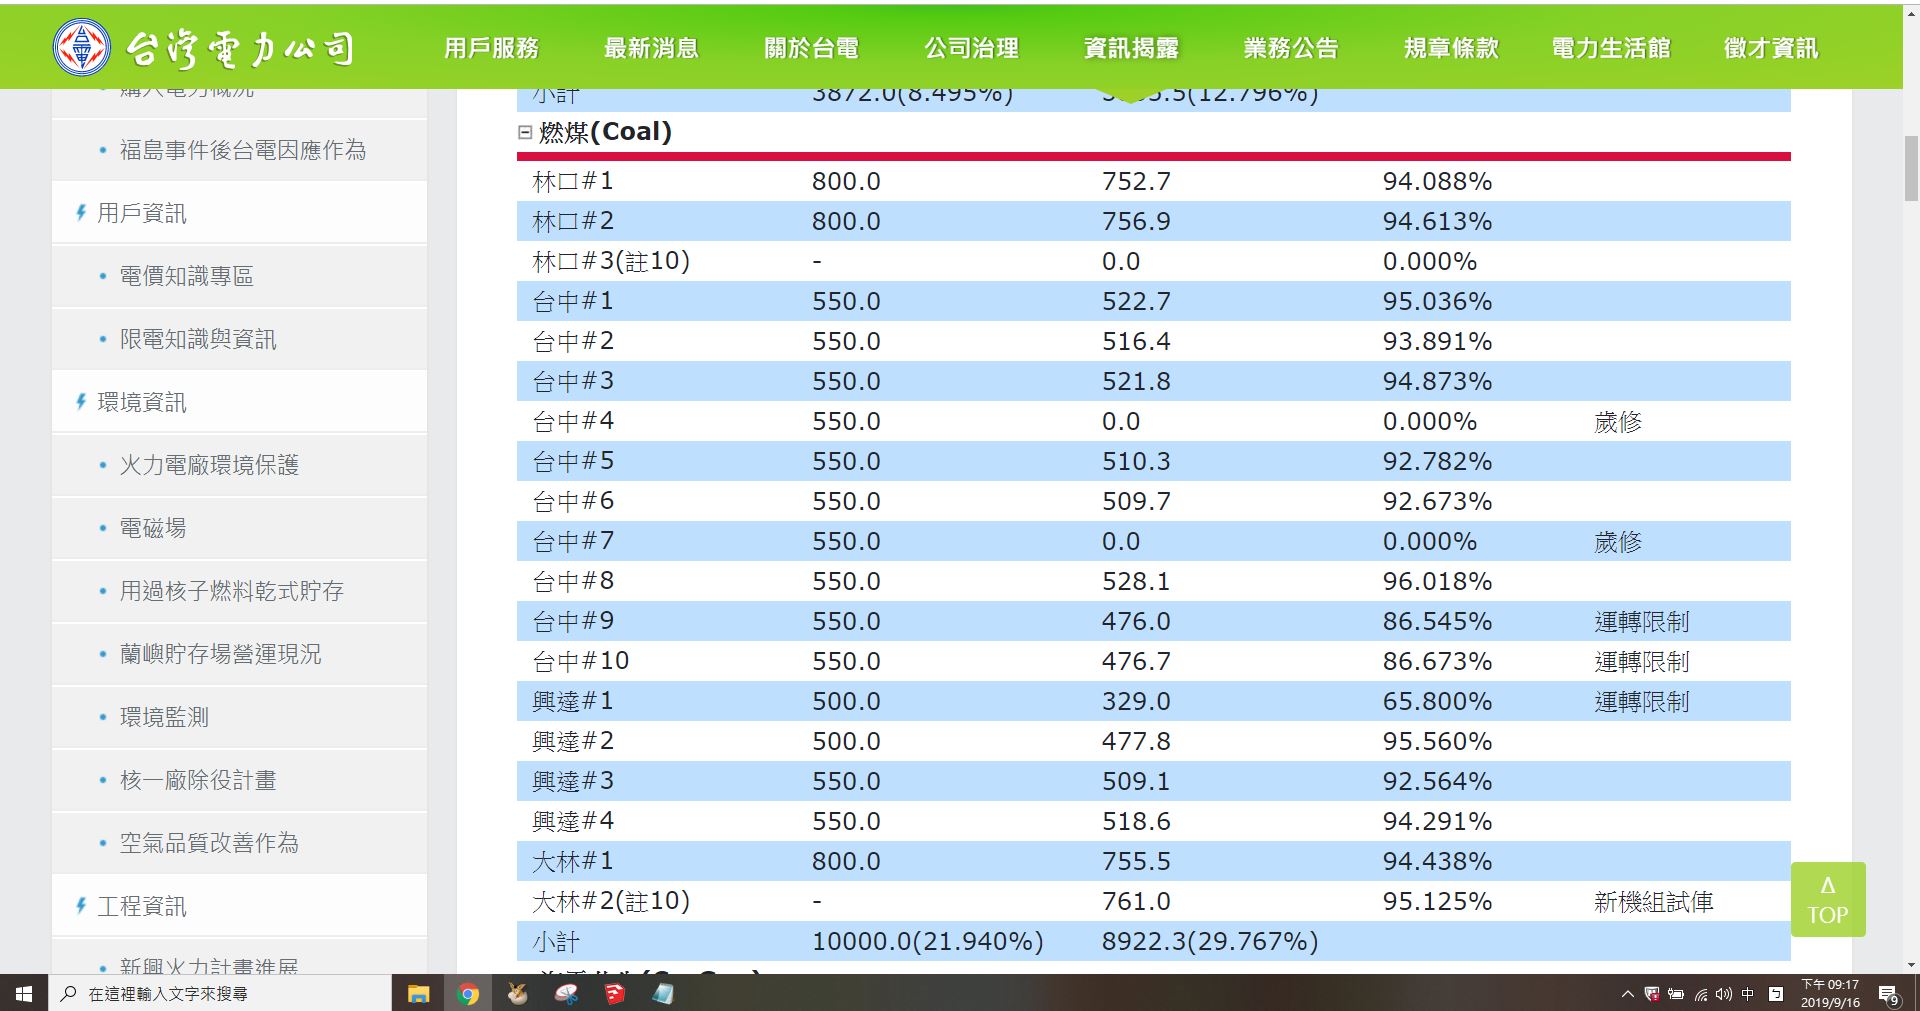
Task: Switch to Chrome in the taskbar
Action: coord(467,993)
